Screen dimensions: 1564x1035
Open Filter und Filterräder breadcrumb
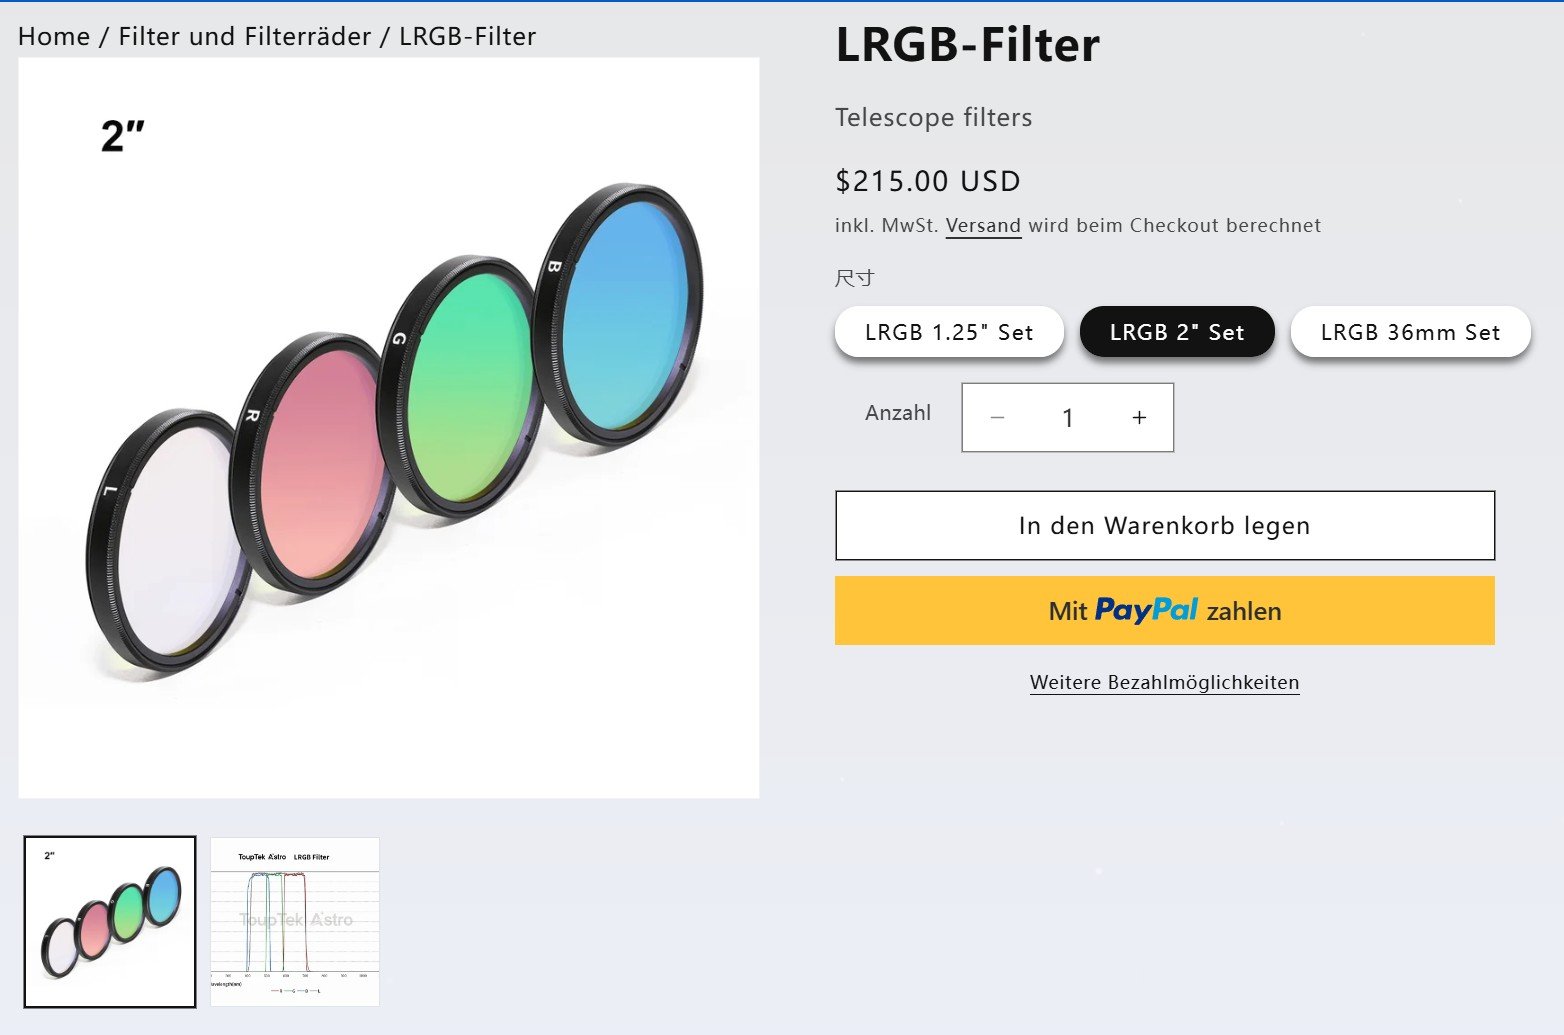(245, 37)
